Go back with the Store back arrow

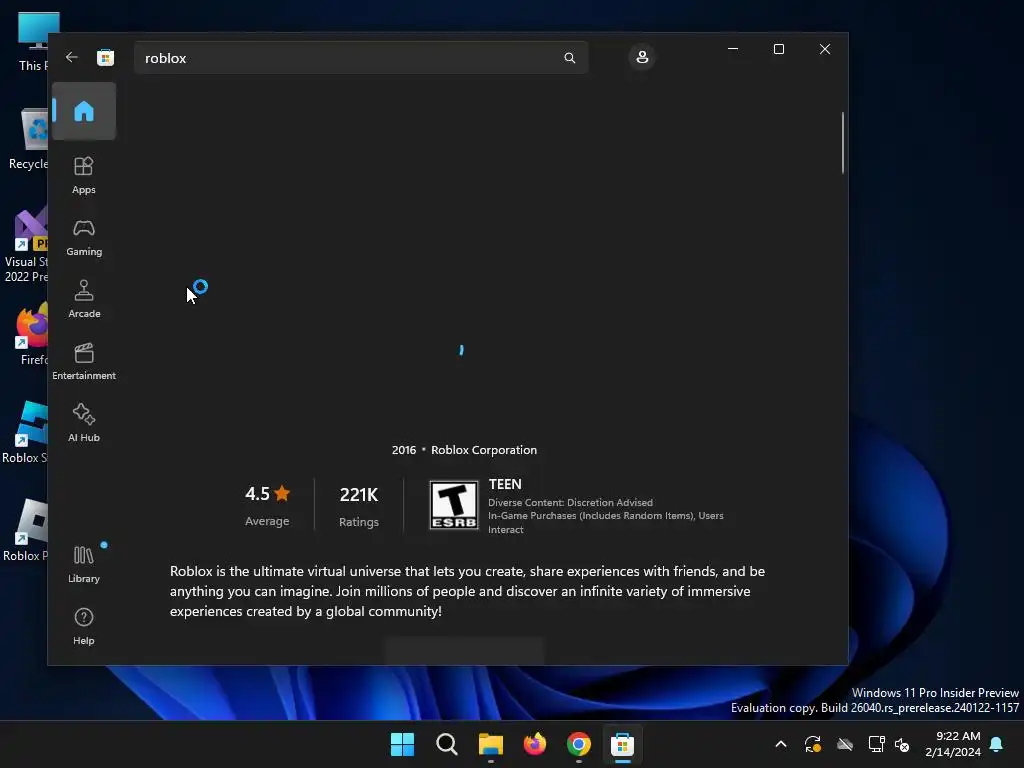click(72, 57)
